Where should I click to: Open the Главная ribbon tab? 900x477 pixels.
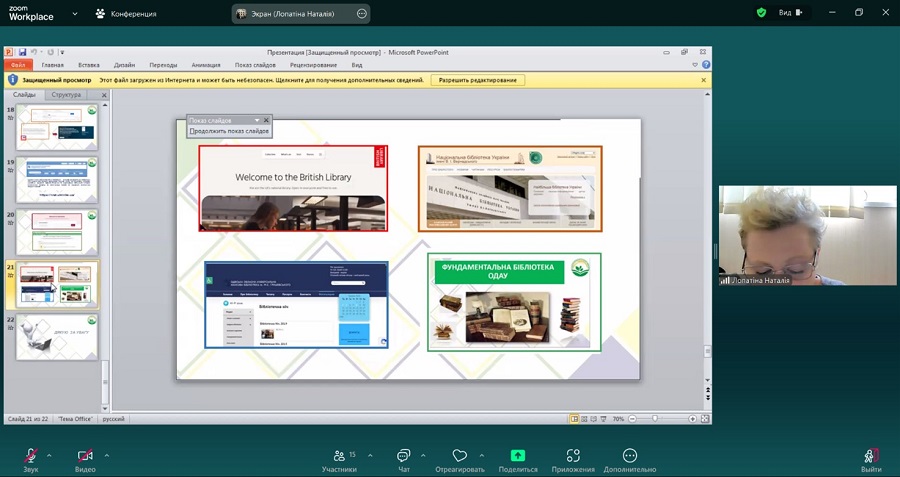coord(52,65)
